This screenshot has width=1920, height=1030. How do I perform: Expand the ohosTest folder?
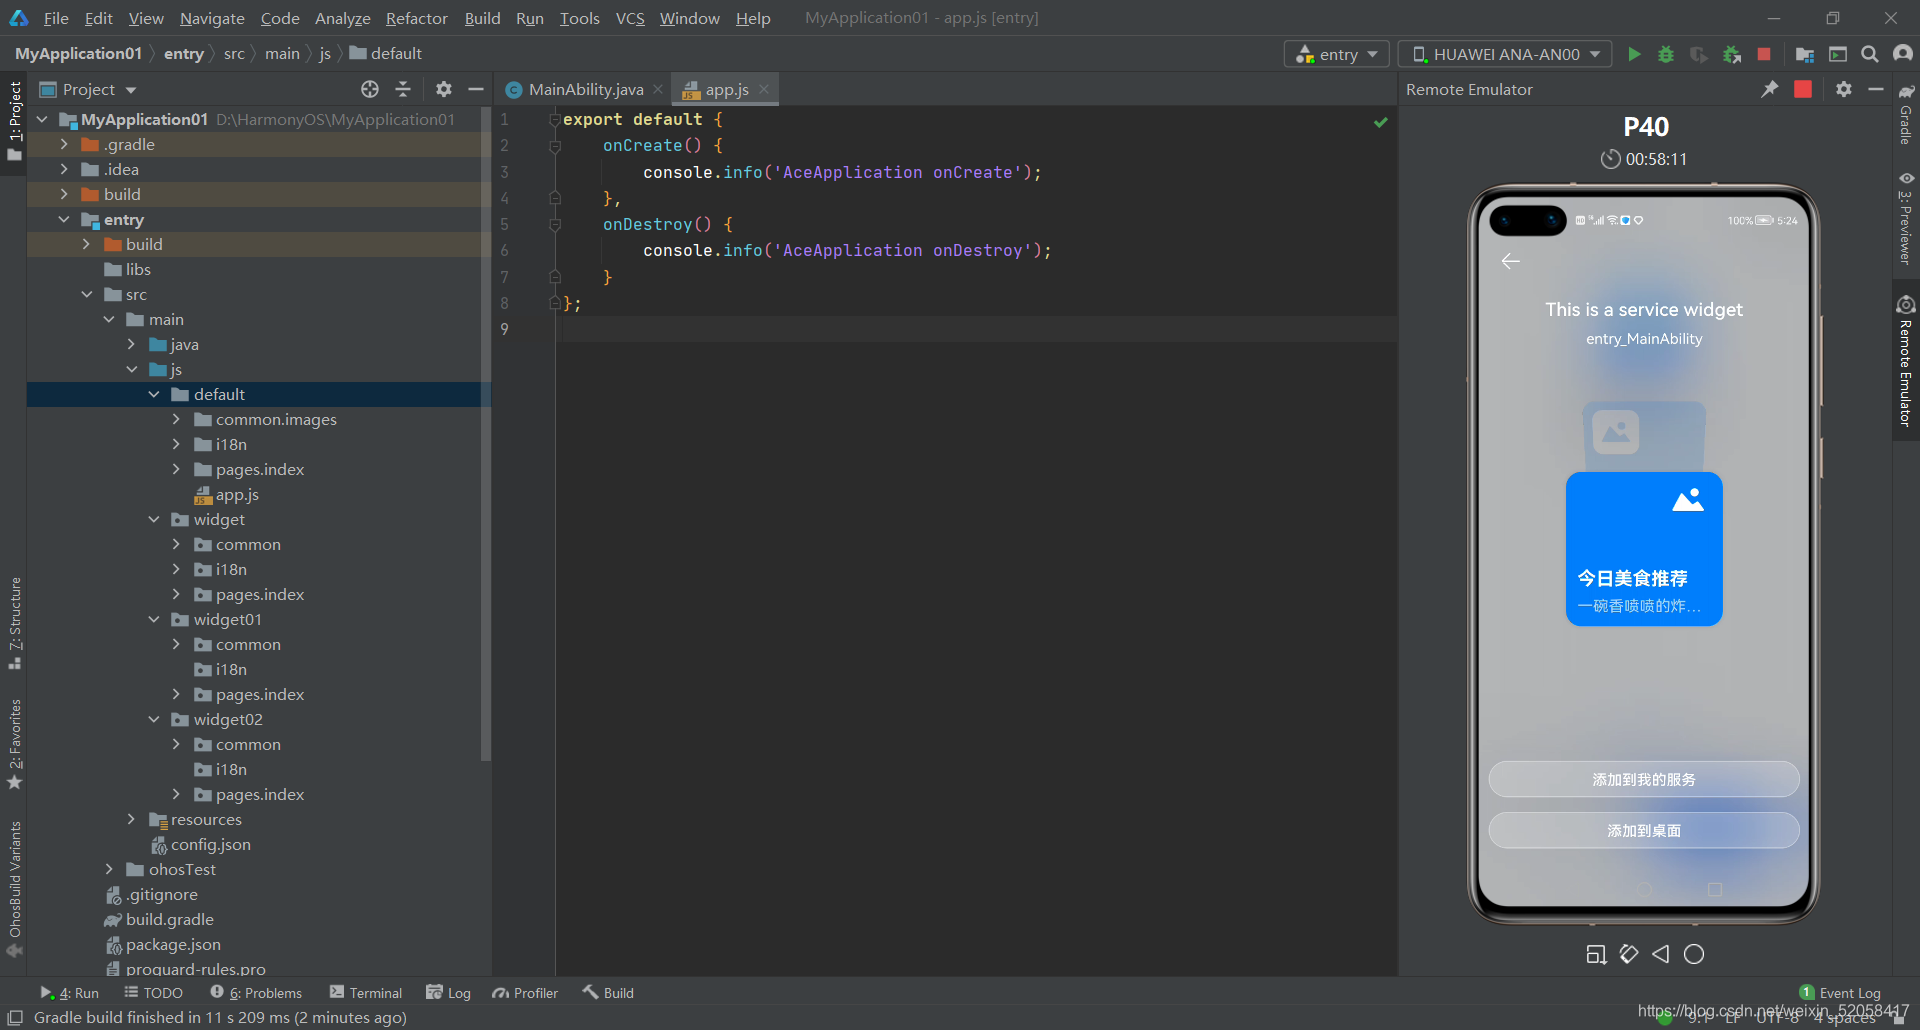[109, 869]
